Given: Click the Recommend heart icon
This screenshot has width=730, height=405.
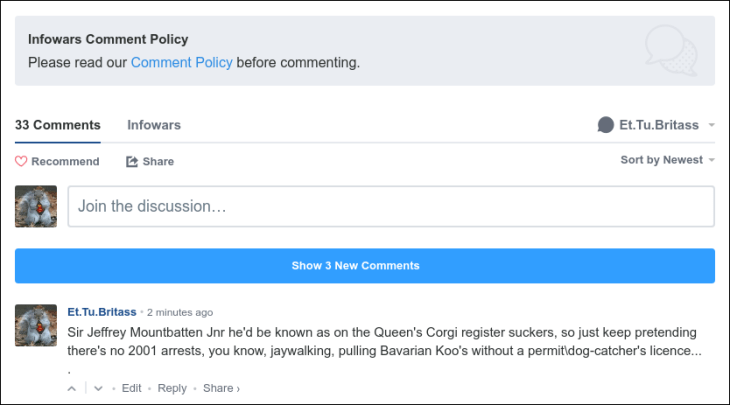Looking at the screenshot, I should 21,161.
